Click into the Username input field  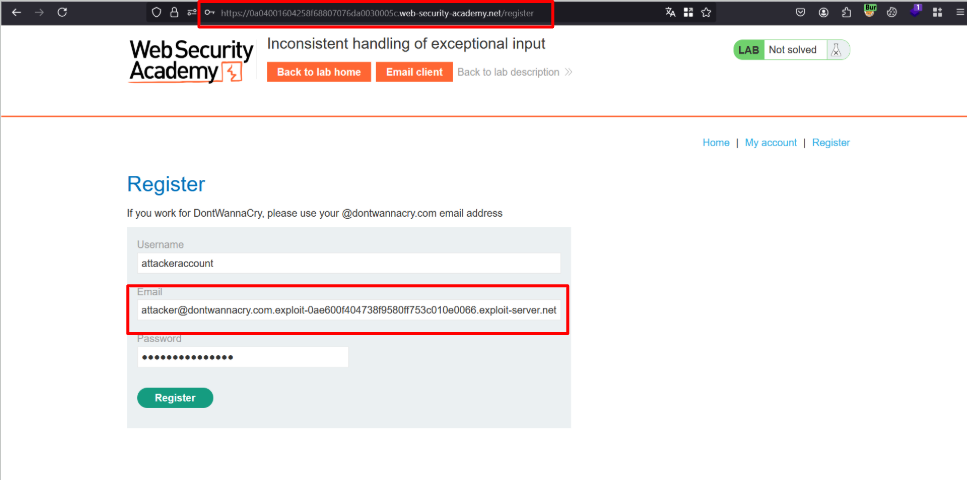348,263
